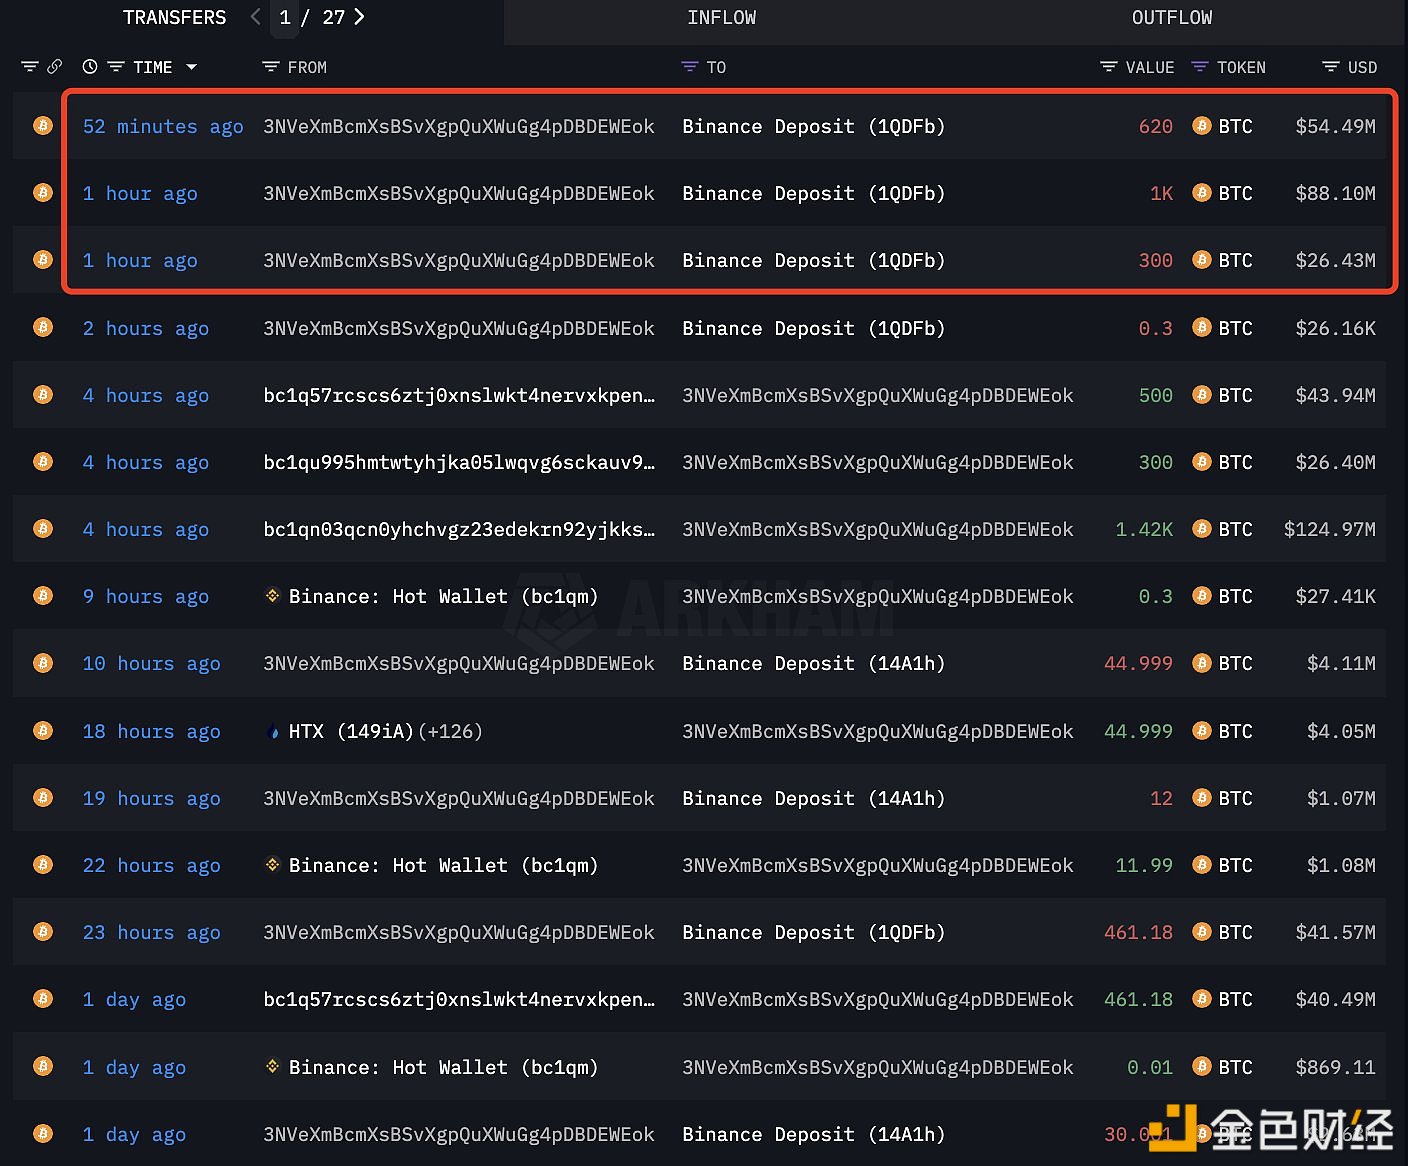Open the '2 hours ago' transaction link

pyautogui.click(x=146, y=328)
